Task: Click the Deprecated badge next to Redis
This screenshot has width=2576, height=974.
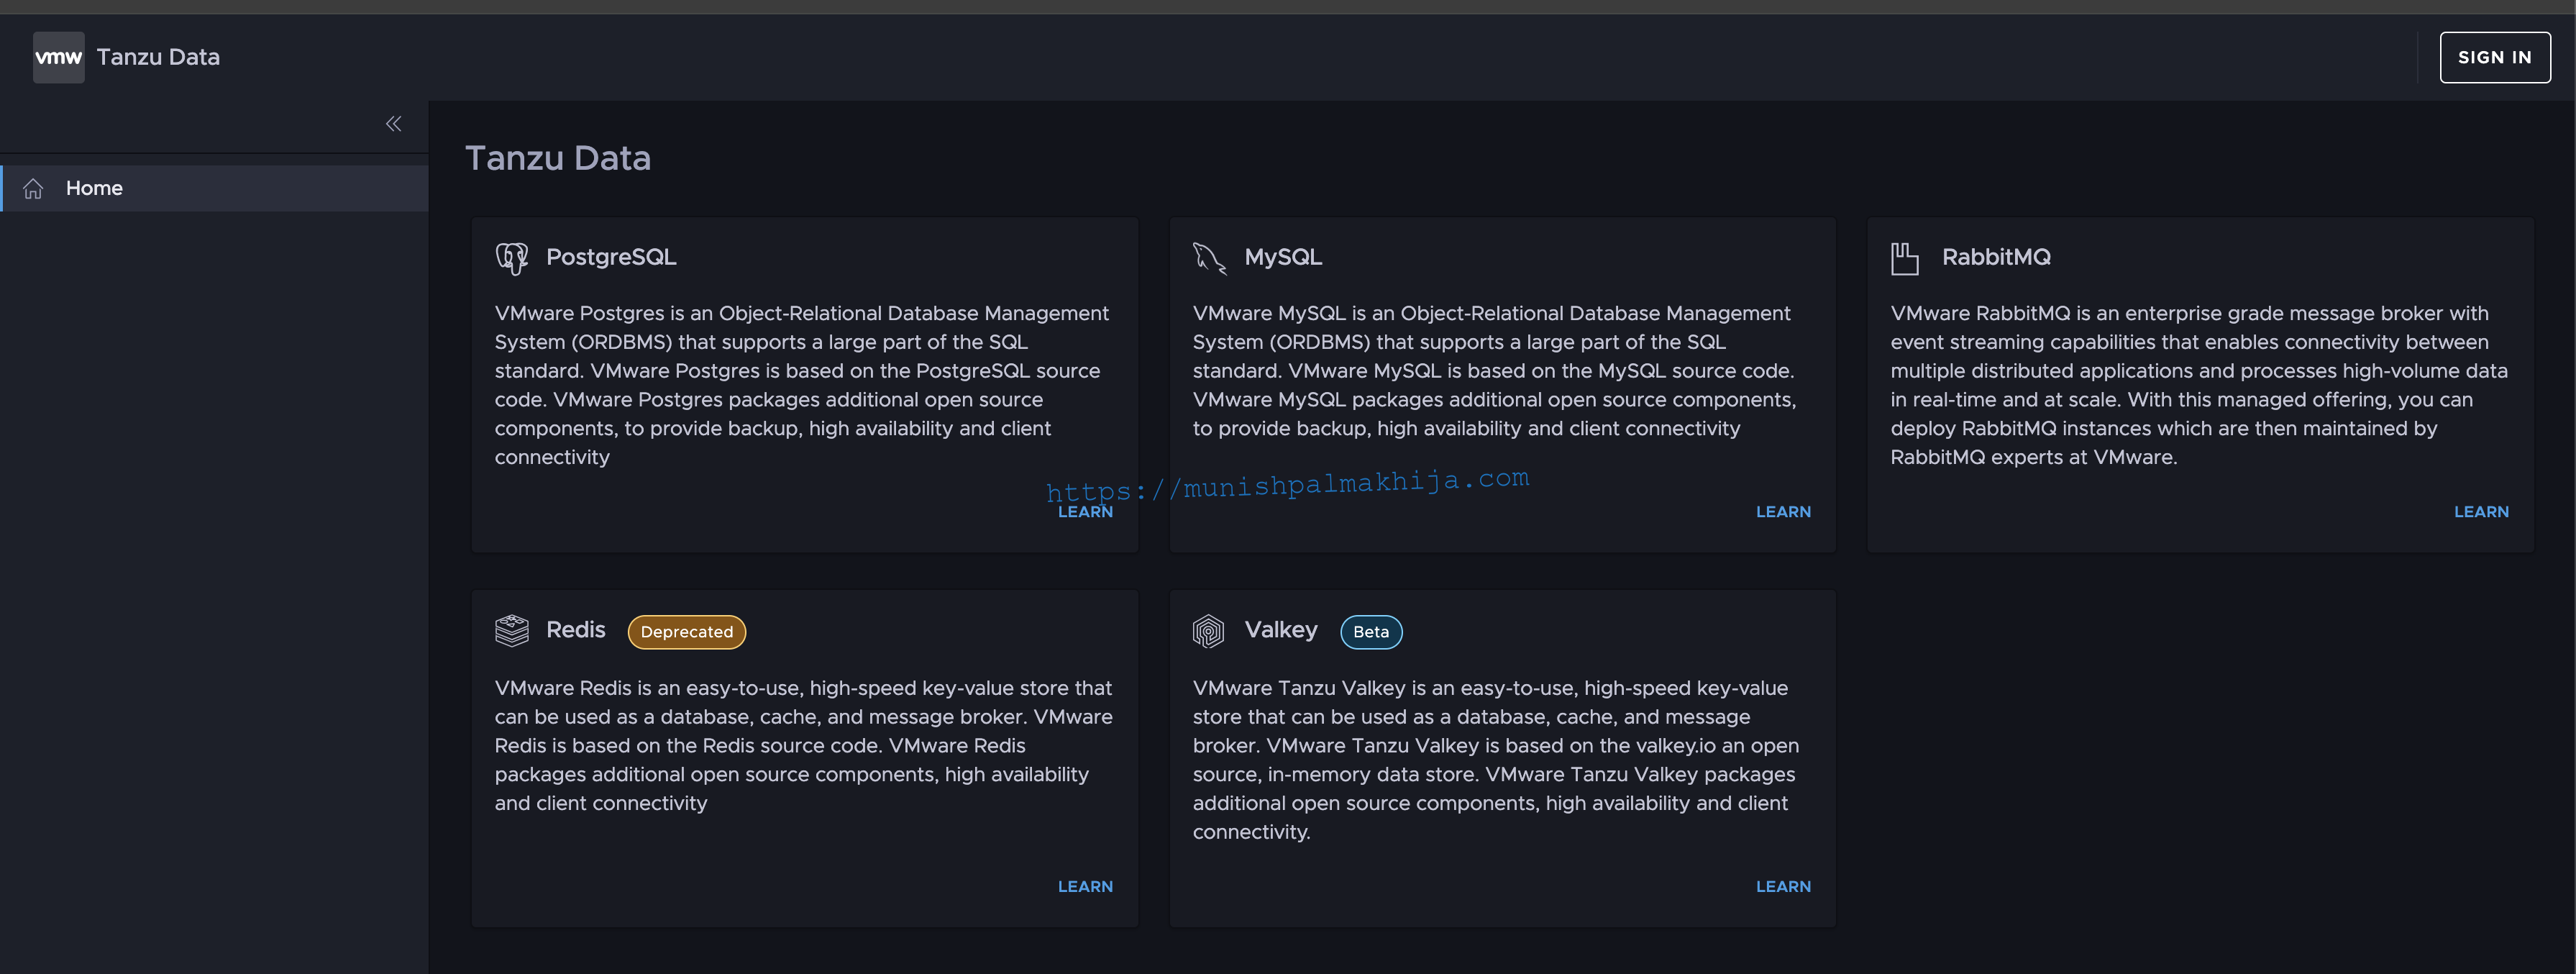Action: coord(687,632)
